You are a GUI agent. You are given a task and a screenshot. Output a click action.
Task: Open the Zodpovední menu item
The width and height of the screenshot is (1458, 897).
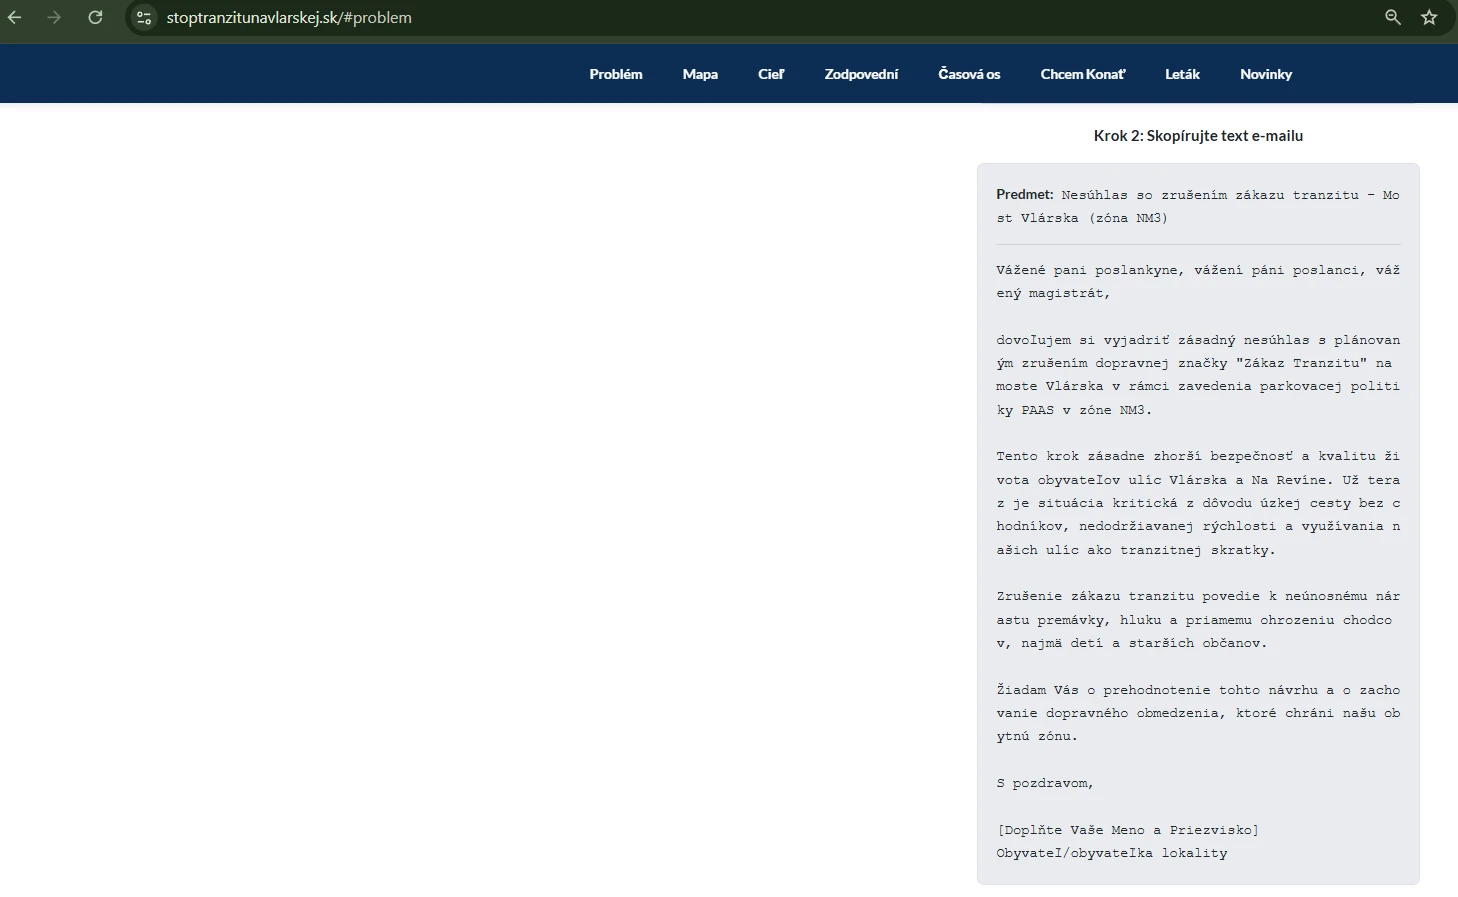pyautogui.click(x=861, y=74)
